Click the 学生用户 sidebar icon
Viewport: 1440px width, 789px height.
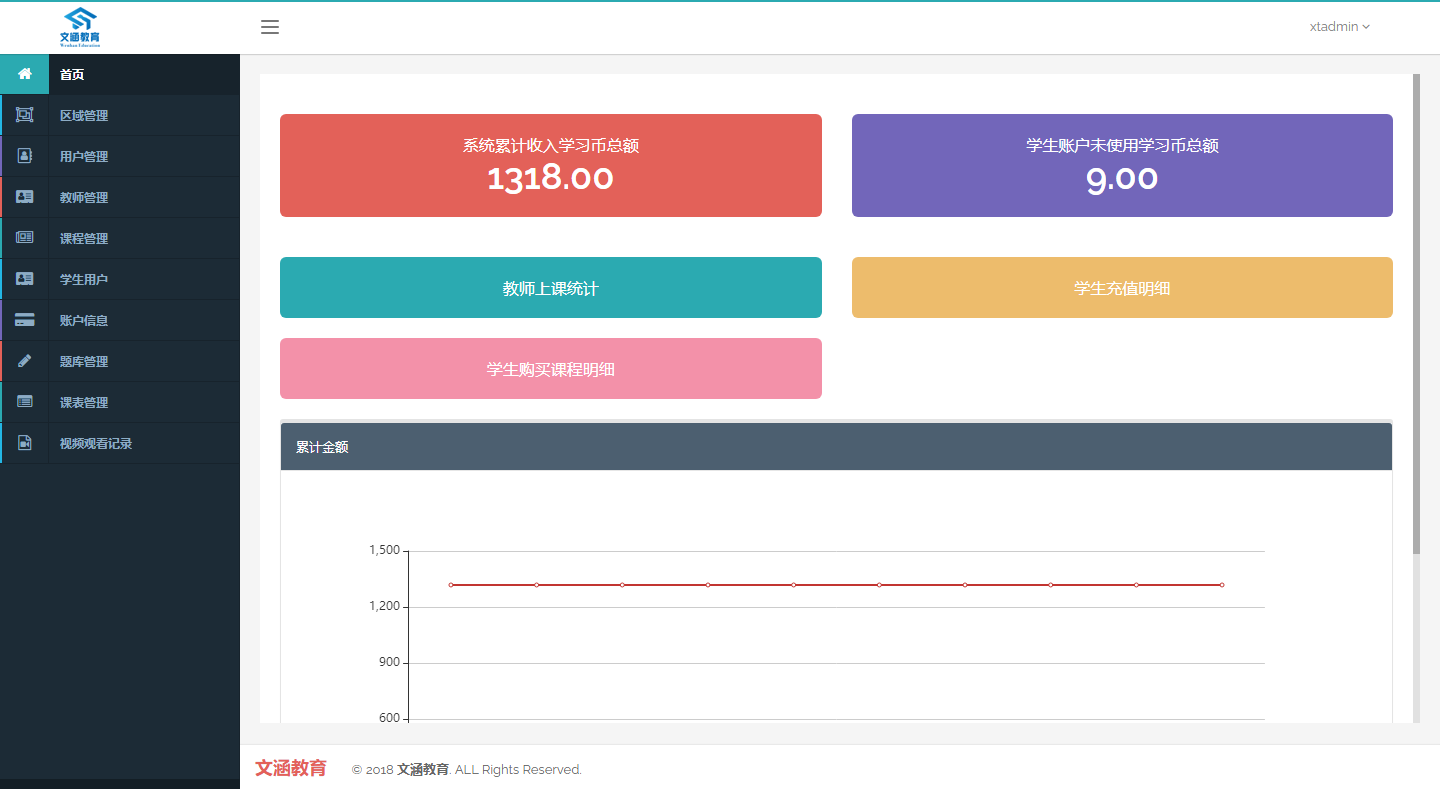25,279
